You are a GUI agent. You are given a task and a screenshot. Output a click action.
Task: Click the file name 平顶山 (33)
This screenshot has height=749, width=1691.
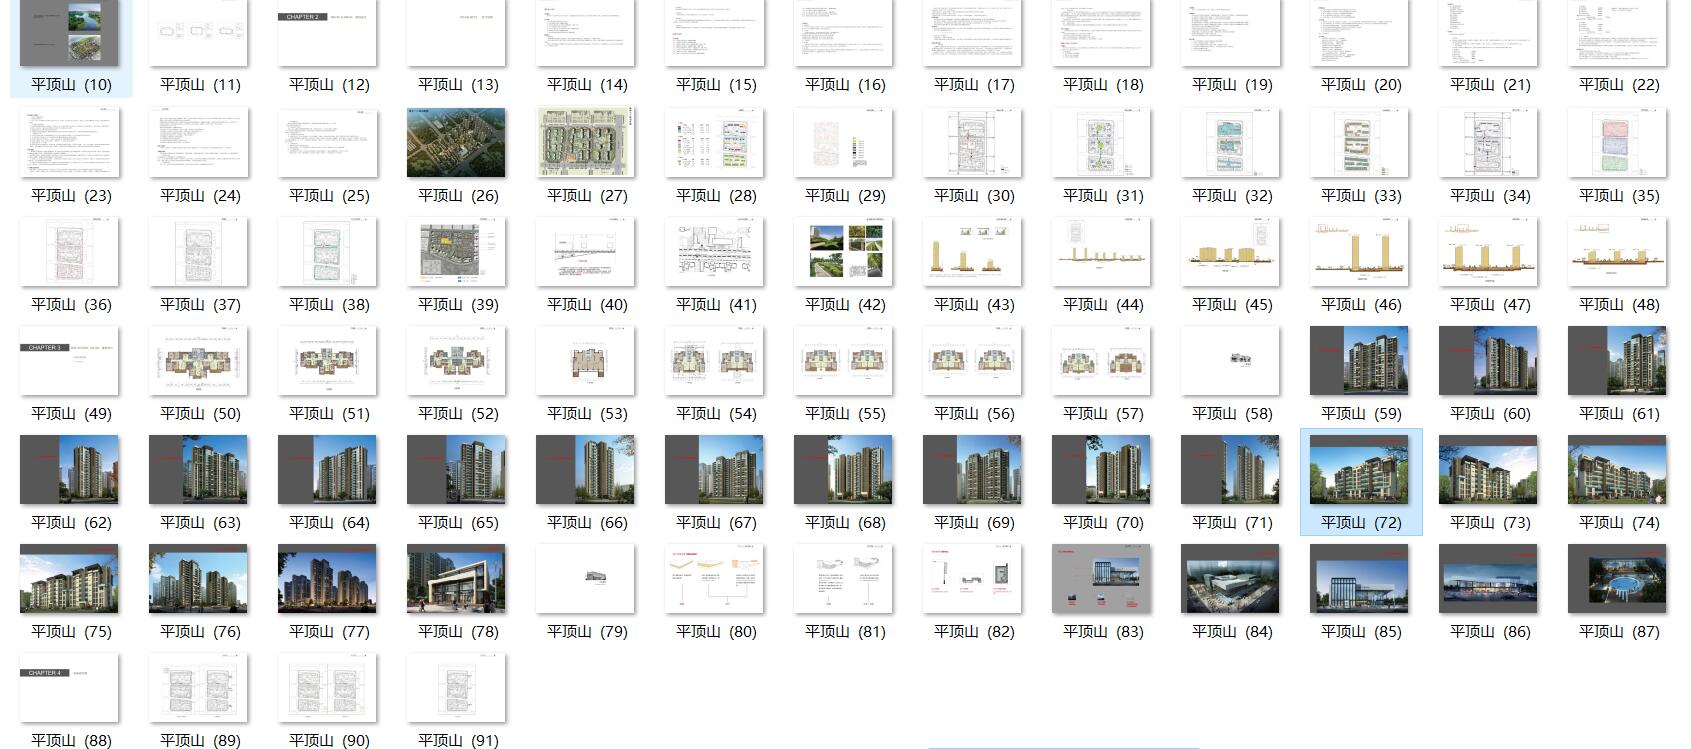(1361, 196)
